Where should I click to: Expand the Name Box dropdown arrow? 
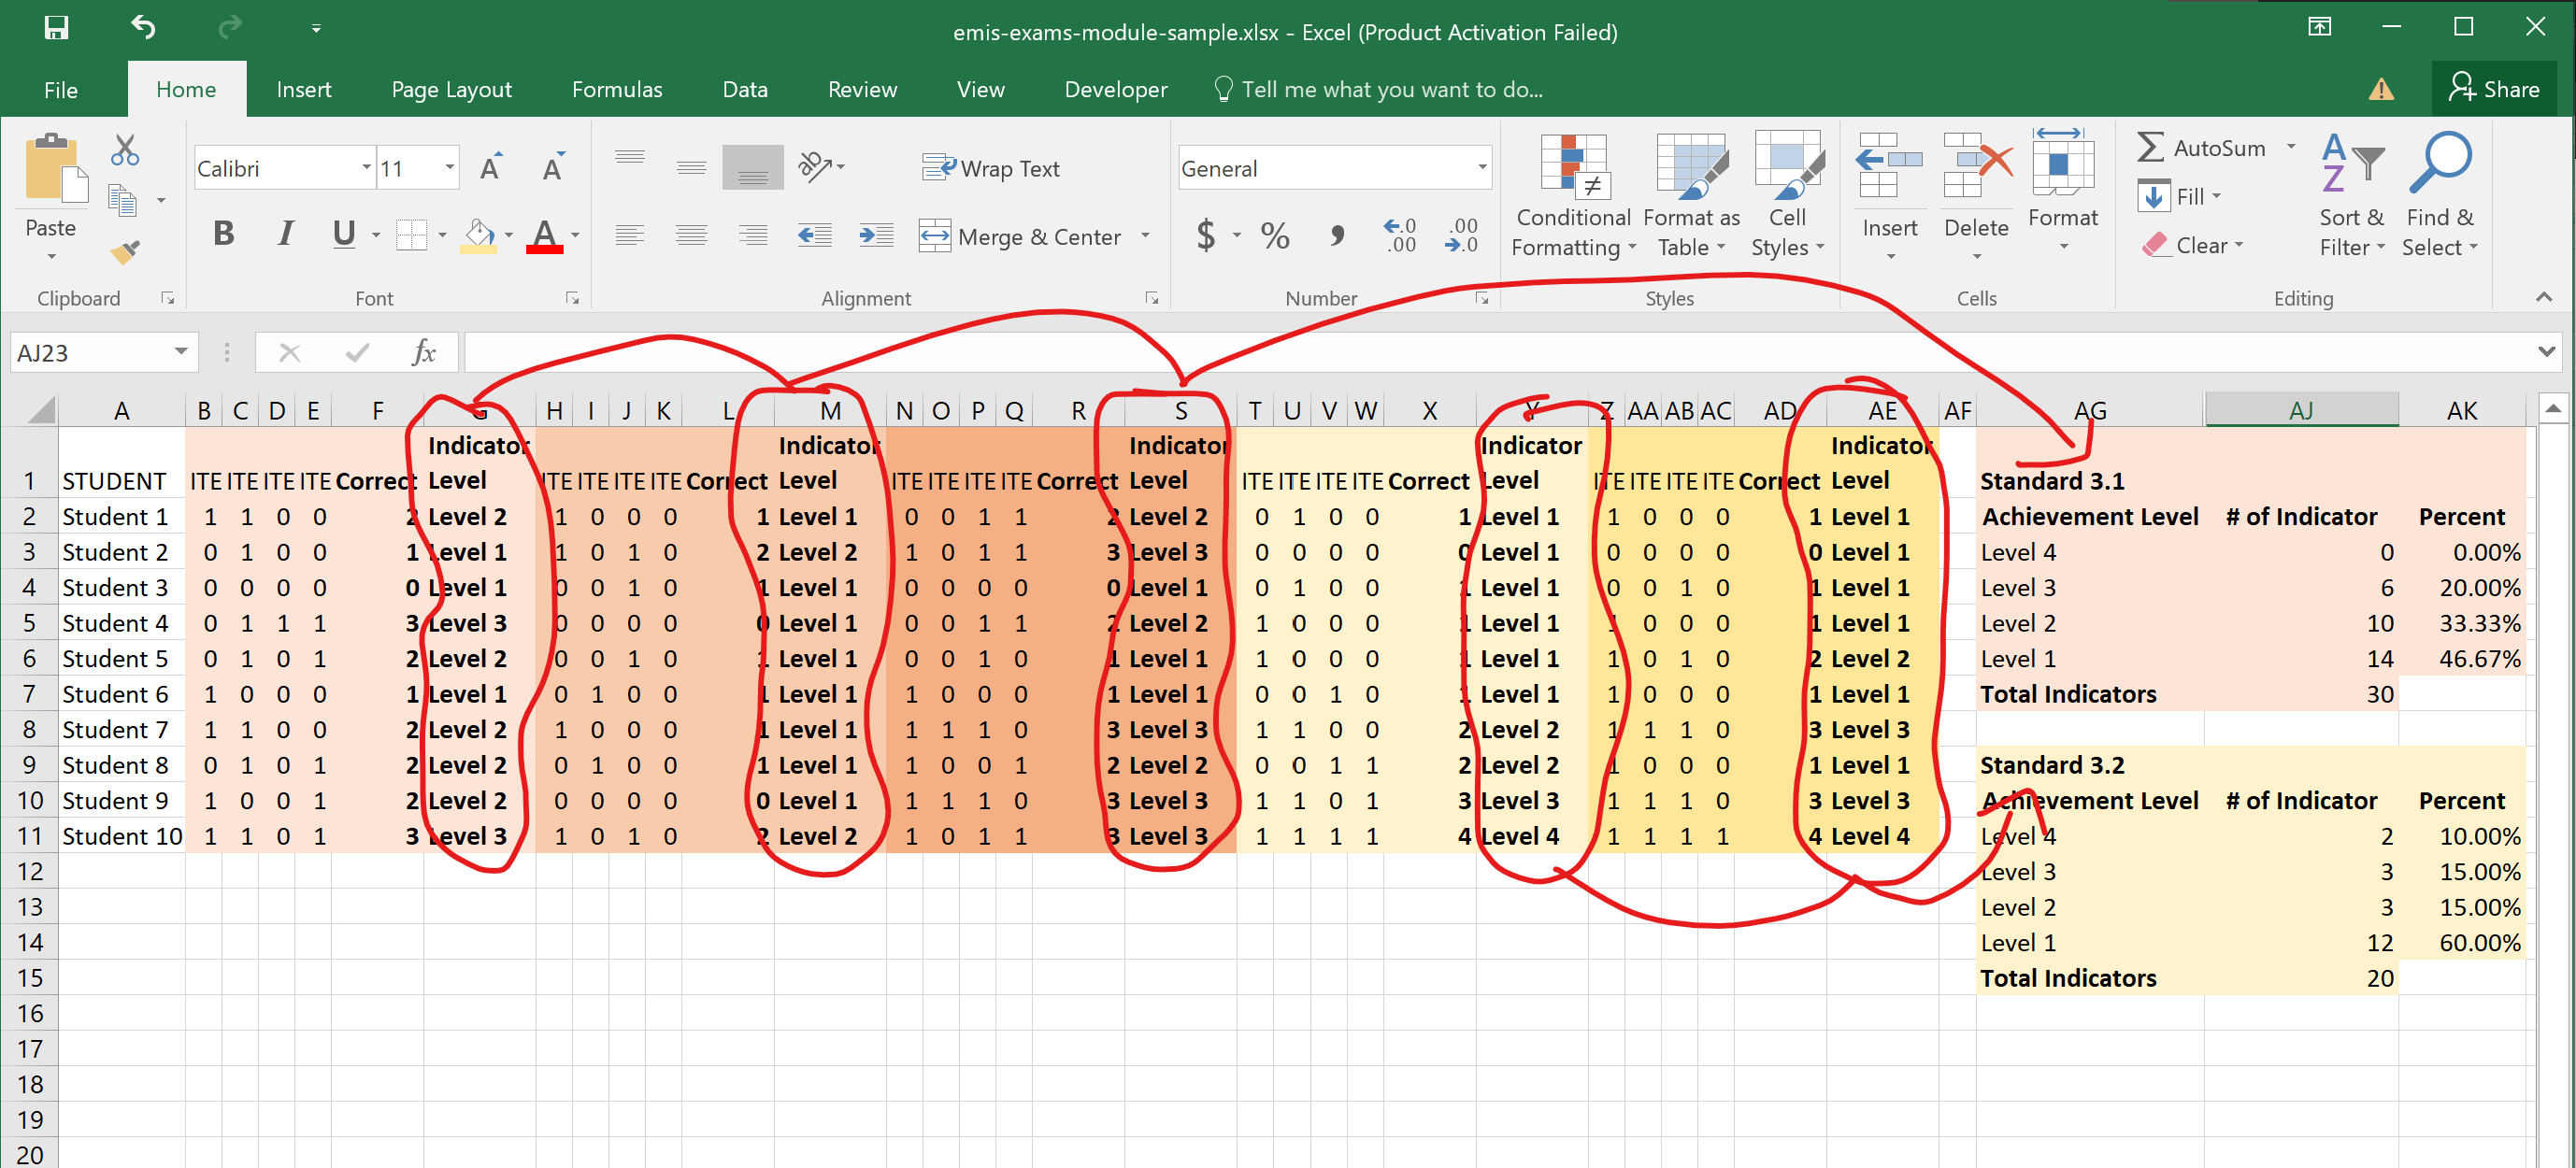(181, 352)
